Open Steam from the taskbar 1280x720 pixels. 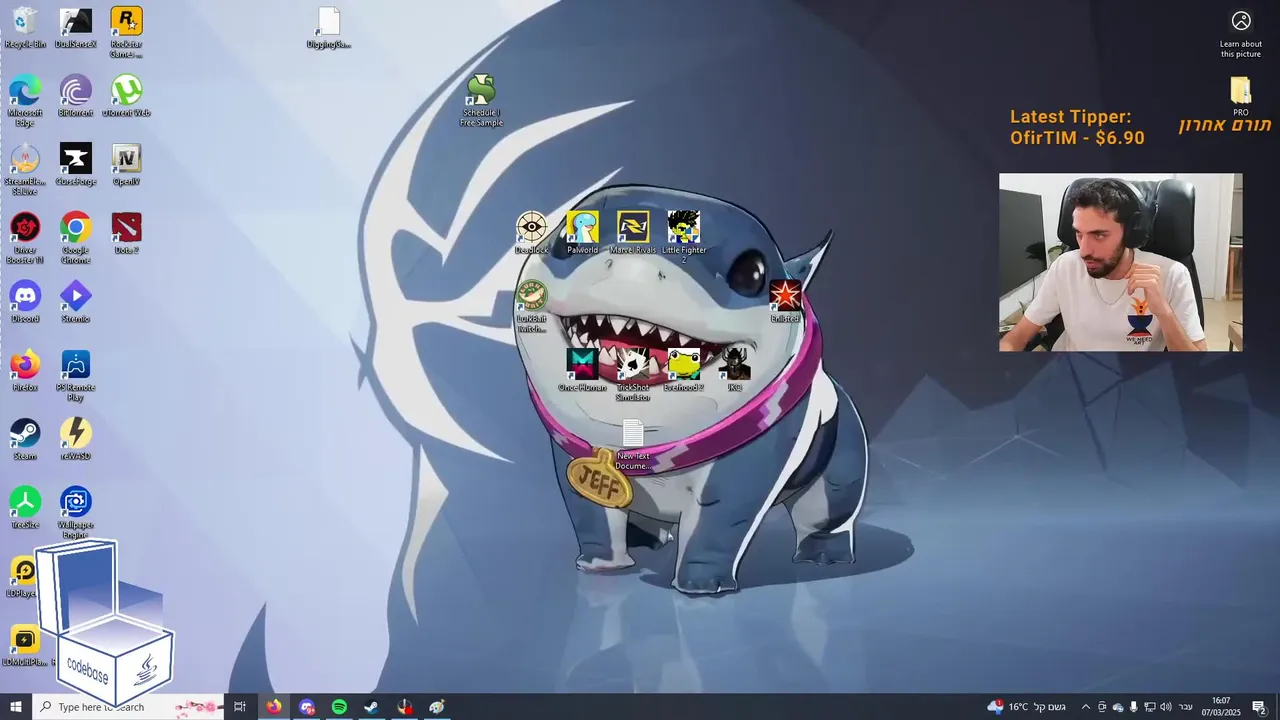click(x=371, y=707)
